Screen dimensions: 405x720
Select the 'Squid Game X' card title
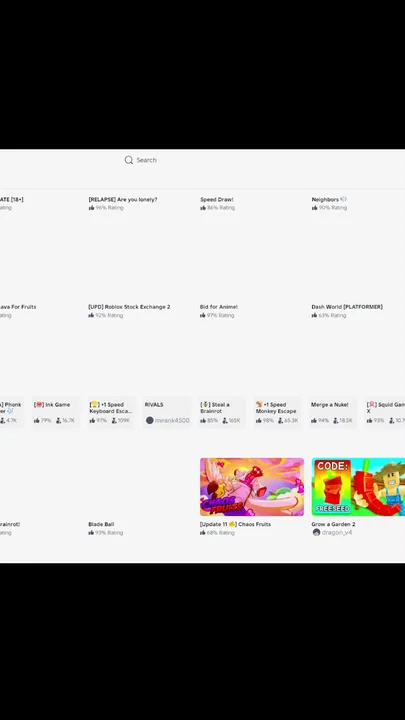point(385,408)
